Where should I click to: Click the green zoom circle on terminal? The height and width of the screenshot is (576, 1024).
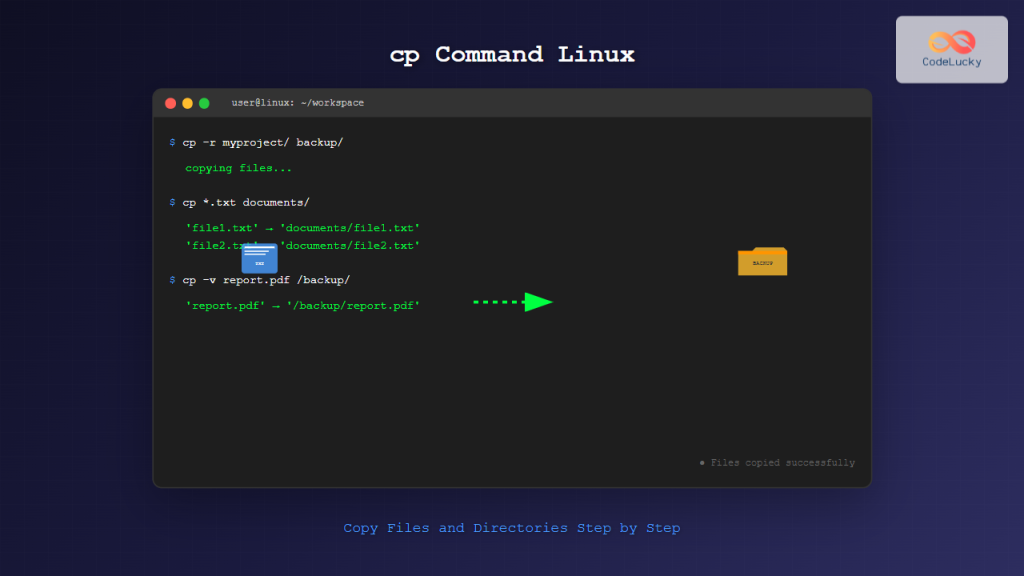click(x=203, y=102)
